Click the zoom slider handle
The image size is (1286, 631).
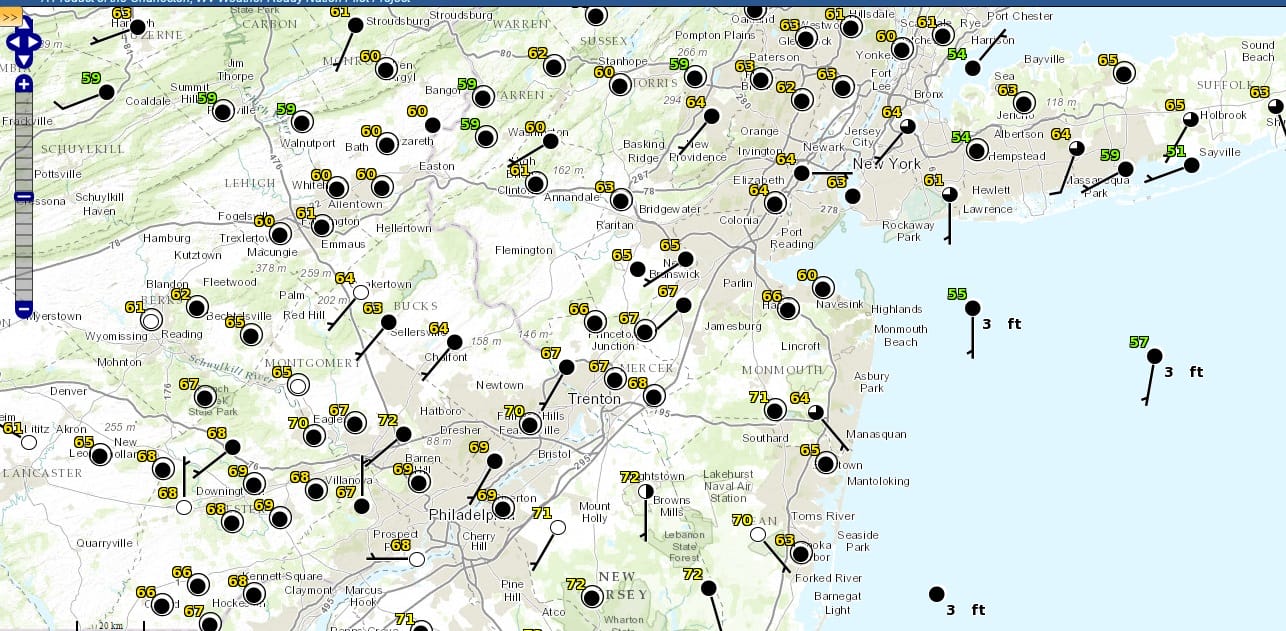[x=23, y=197]
